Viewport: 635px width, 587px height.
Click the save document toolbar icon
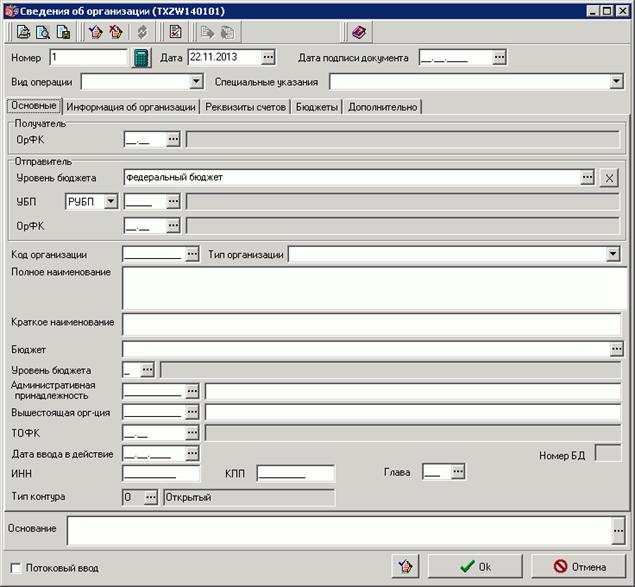(x=63, y=32)
